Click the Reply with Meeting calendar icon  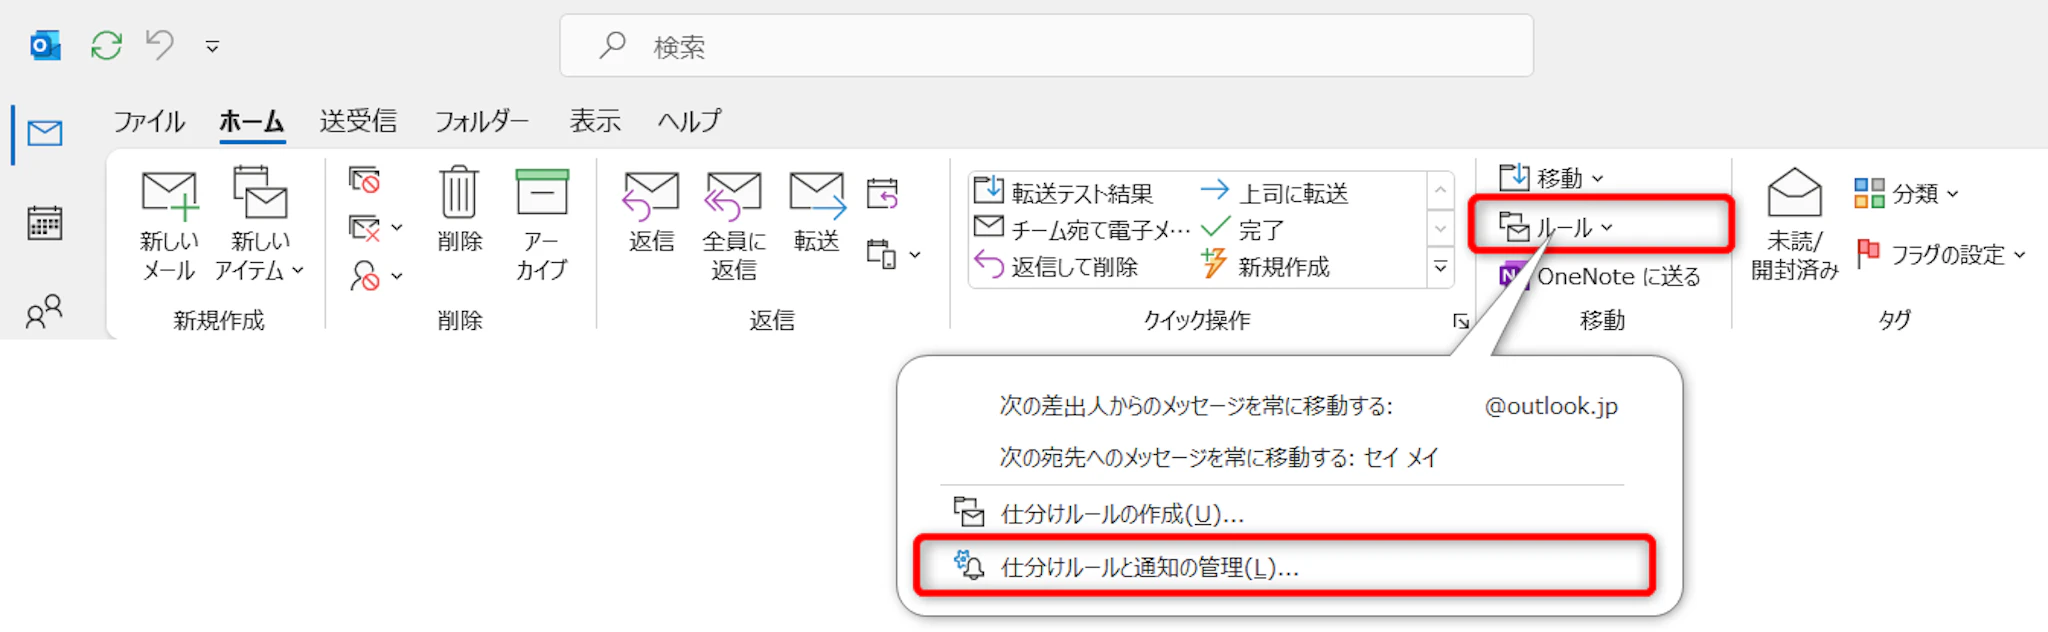(x=882, y=193)
